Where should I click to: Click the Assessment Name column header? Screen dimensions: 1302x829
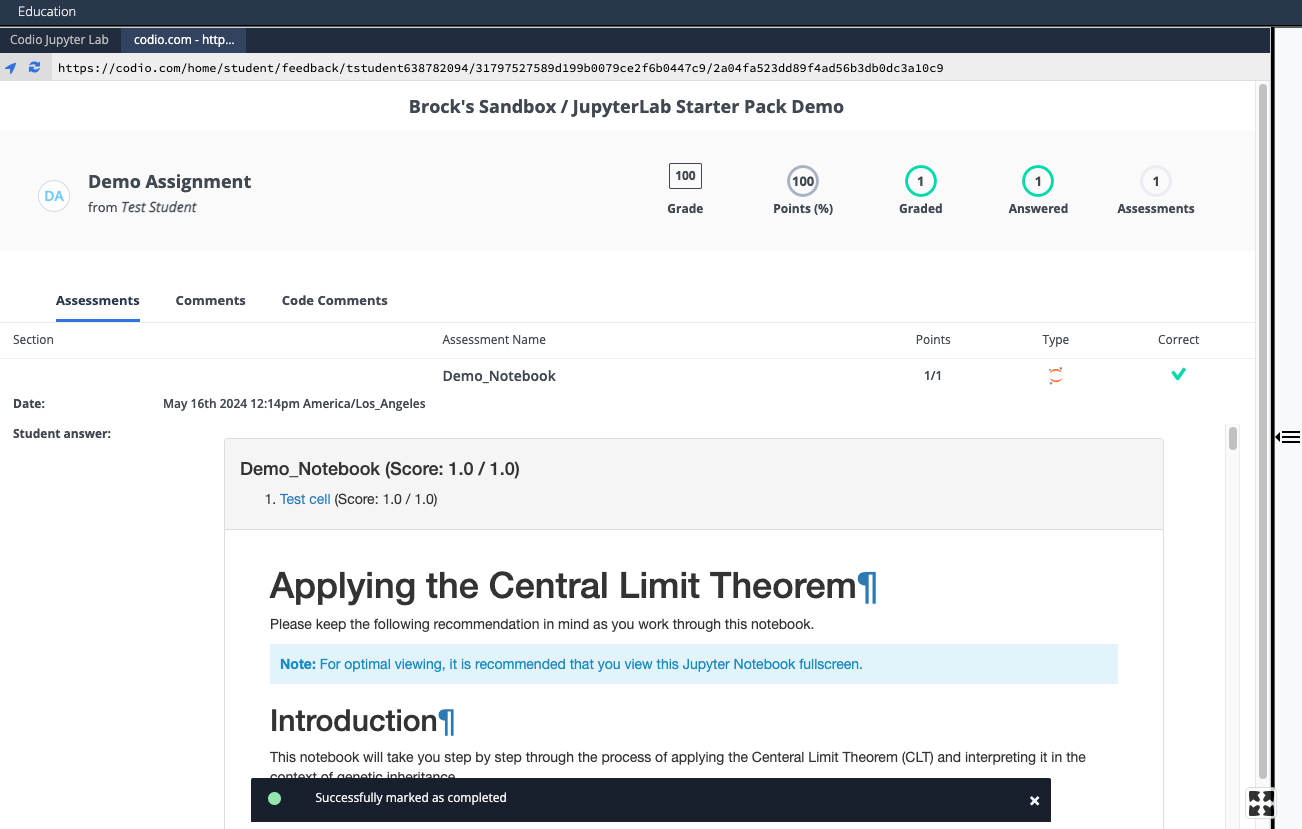494,340
